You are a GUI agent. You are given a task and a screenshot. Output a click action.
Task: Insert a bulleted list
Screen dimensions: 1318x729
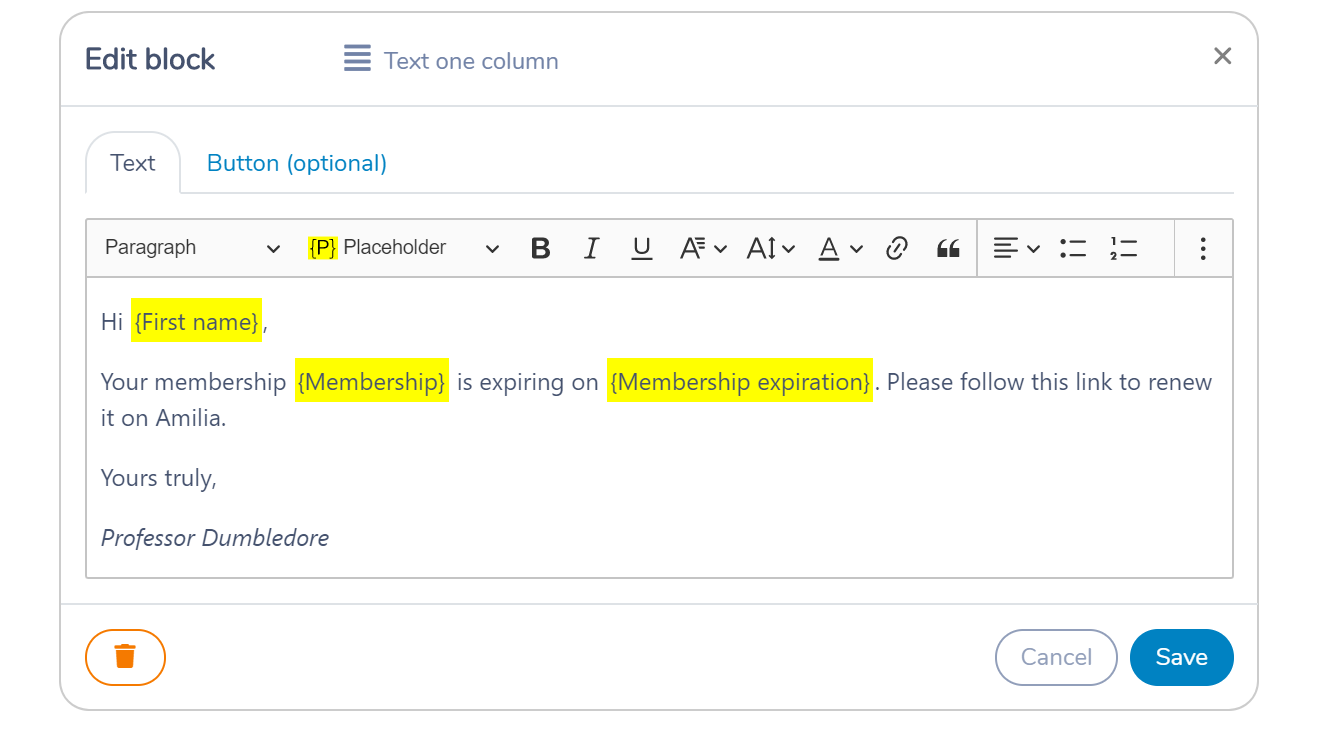point(1073,248)
